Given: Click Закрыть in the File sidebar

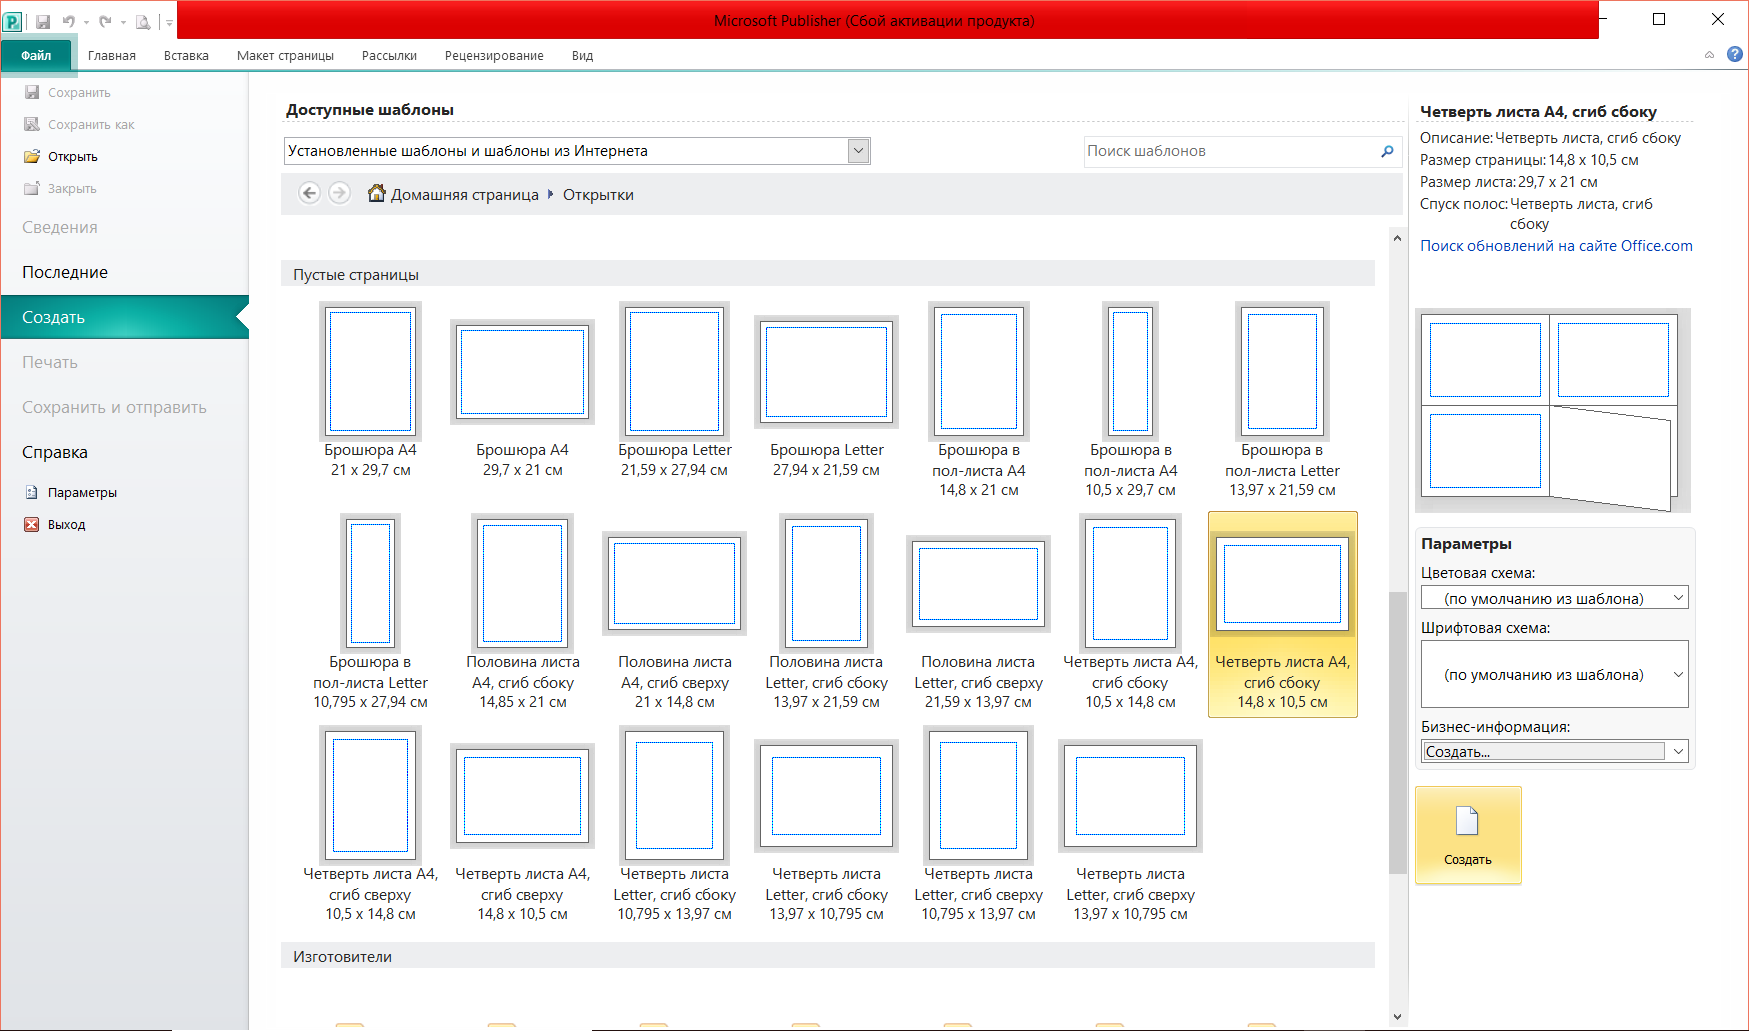Looking at the screenshot, I should (60, 188).
